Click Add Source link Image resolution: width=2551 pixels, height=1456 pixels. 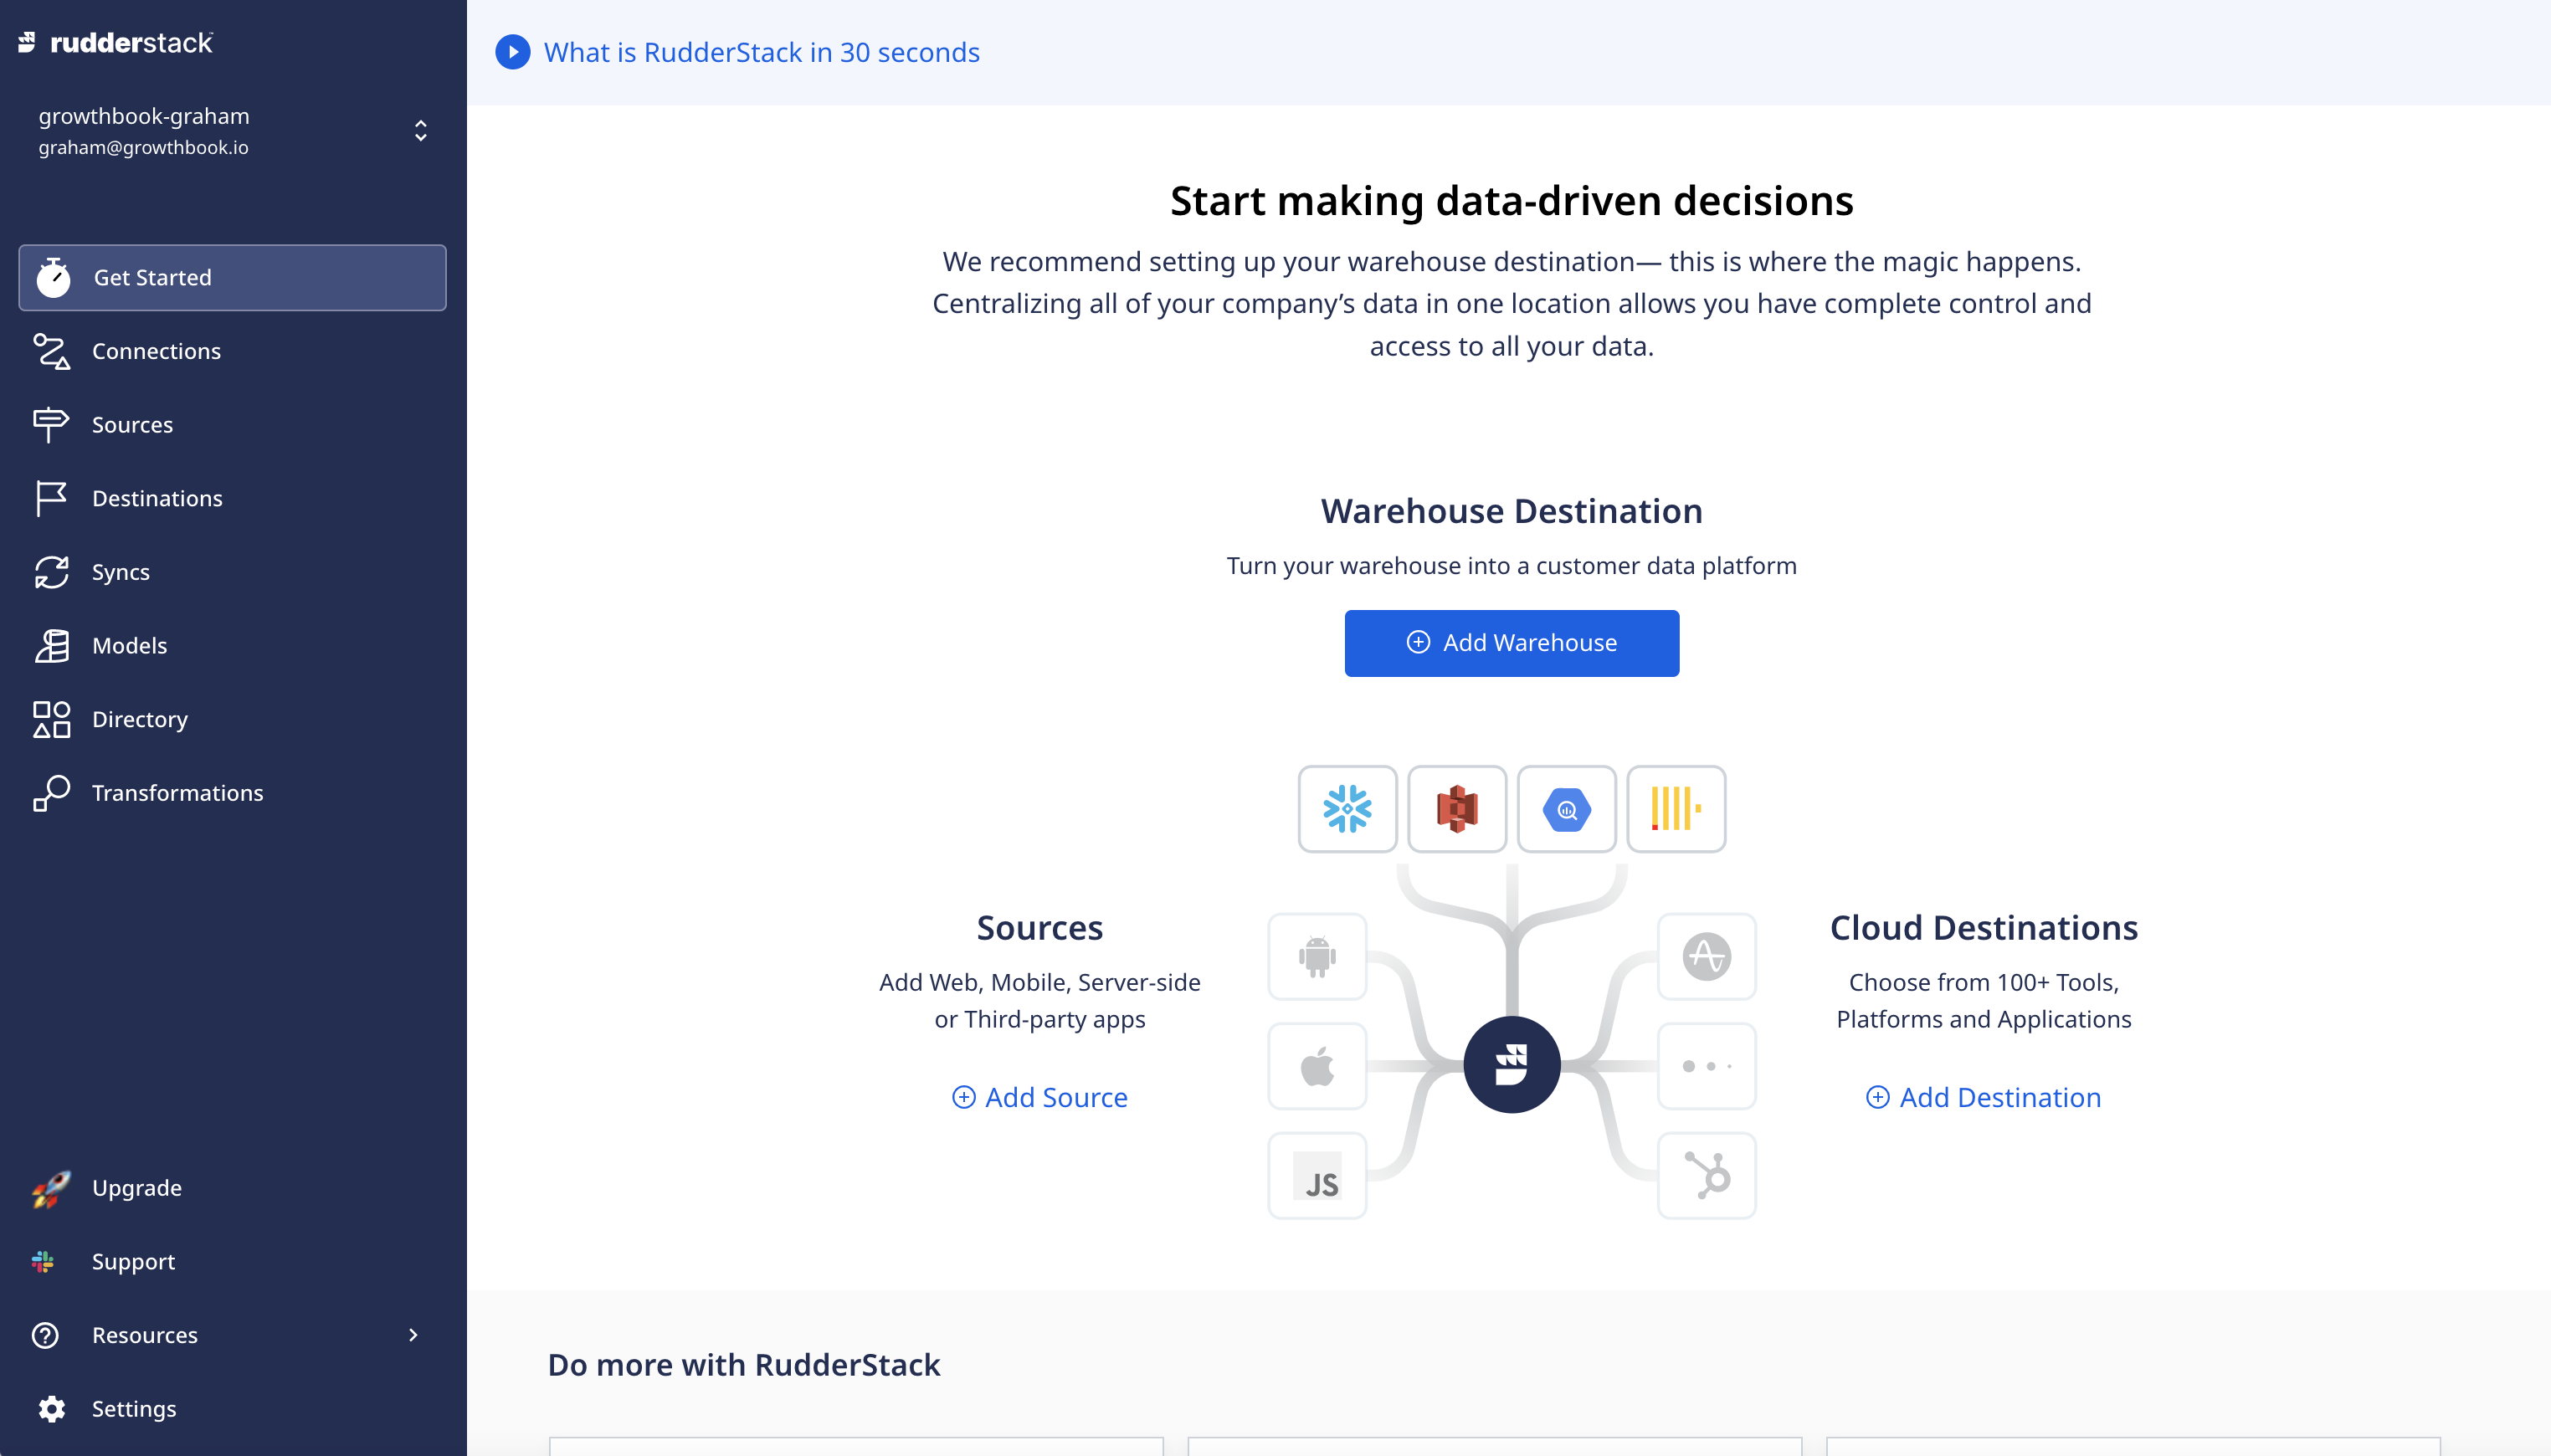tap(1039, 1095)
